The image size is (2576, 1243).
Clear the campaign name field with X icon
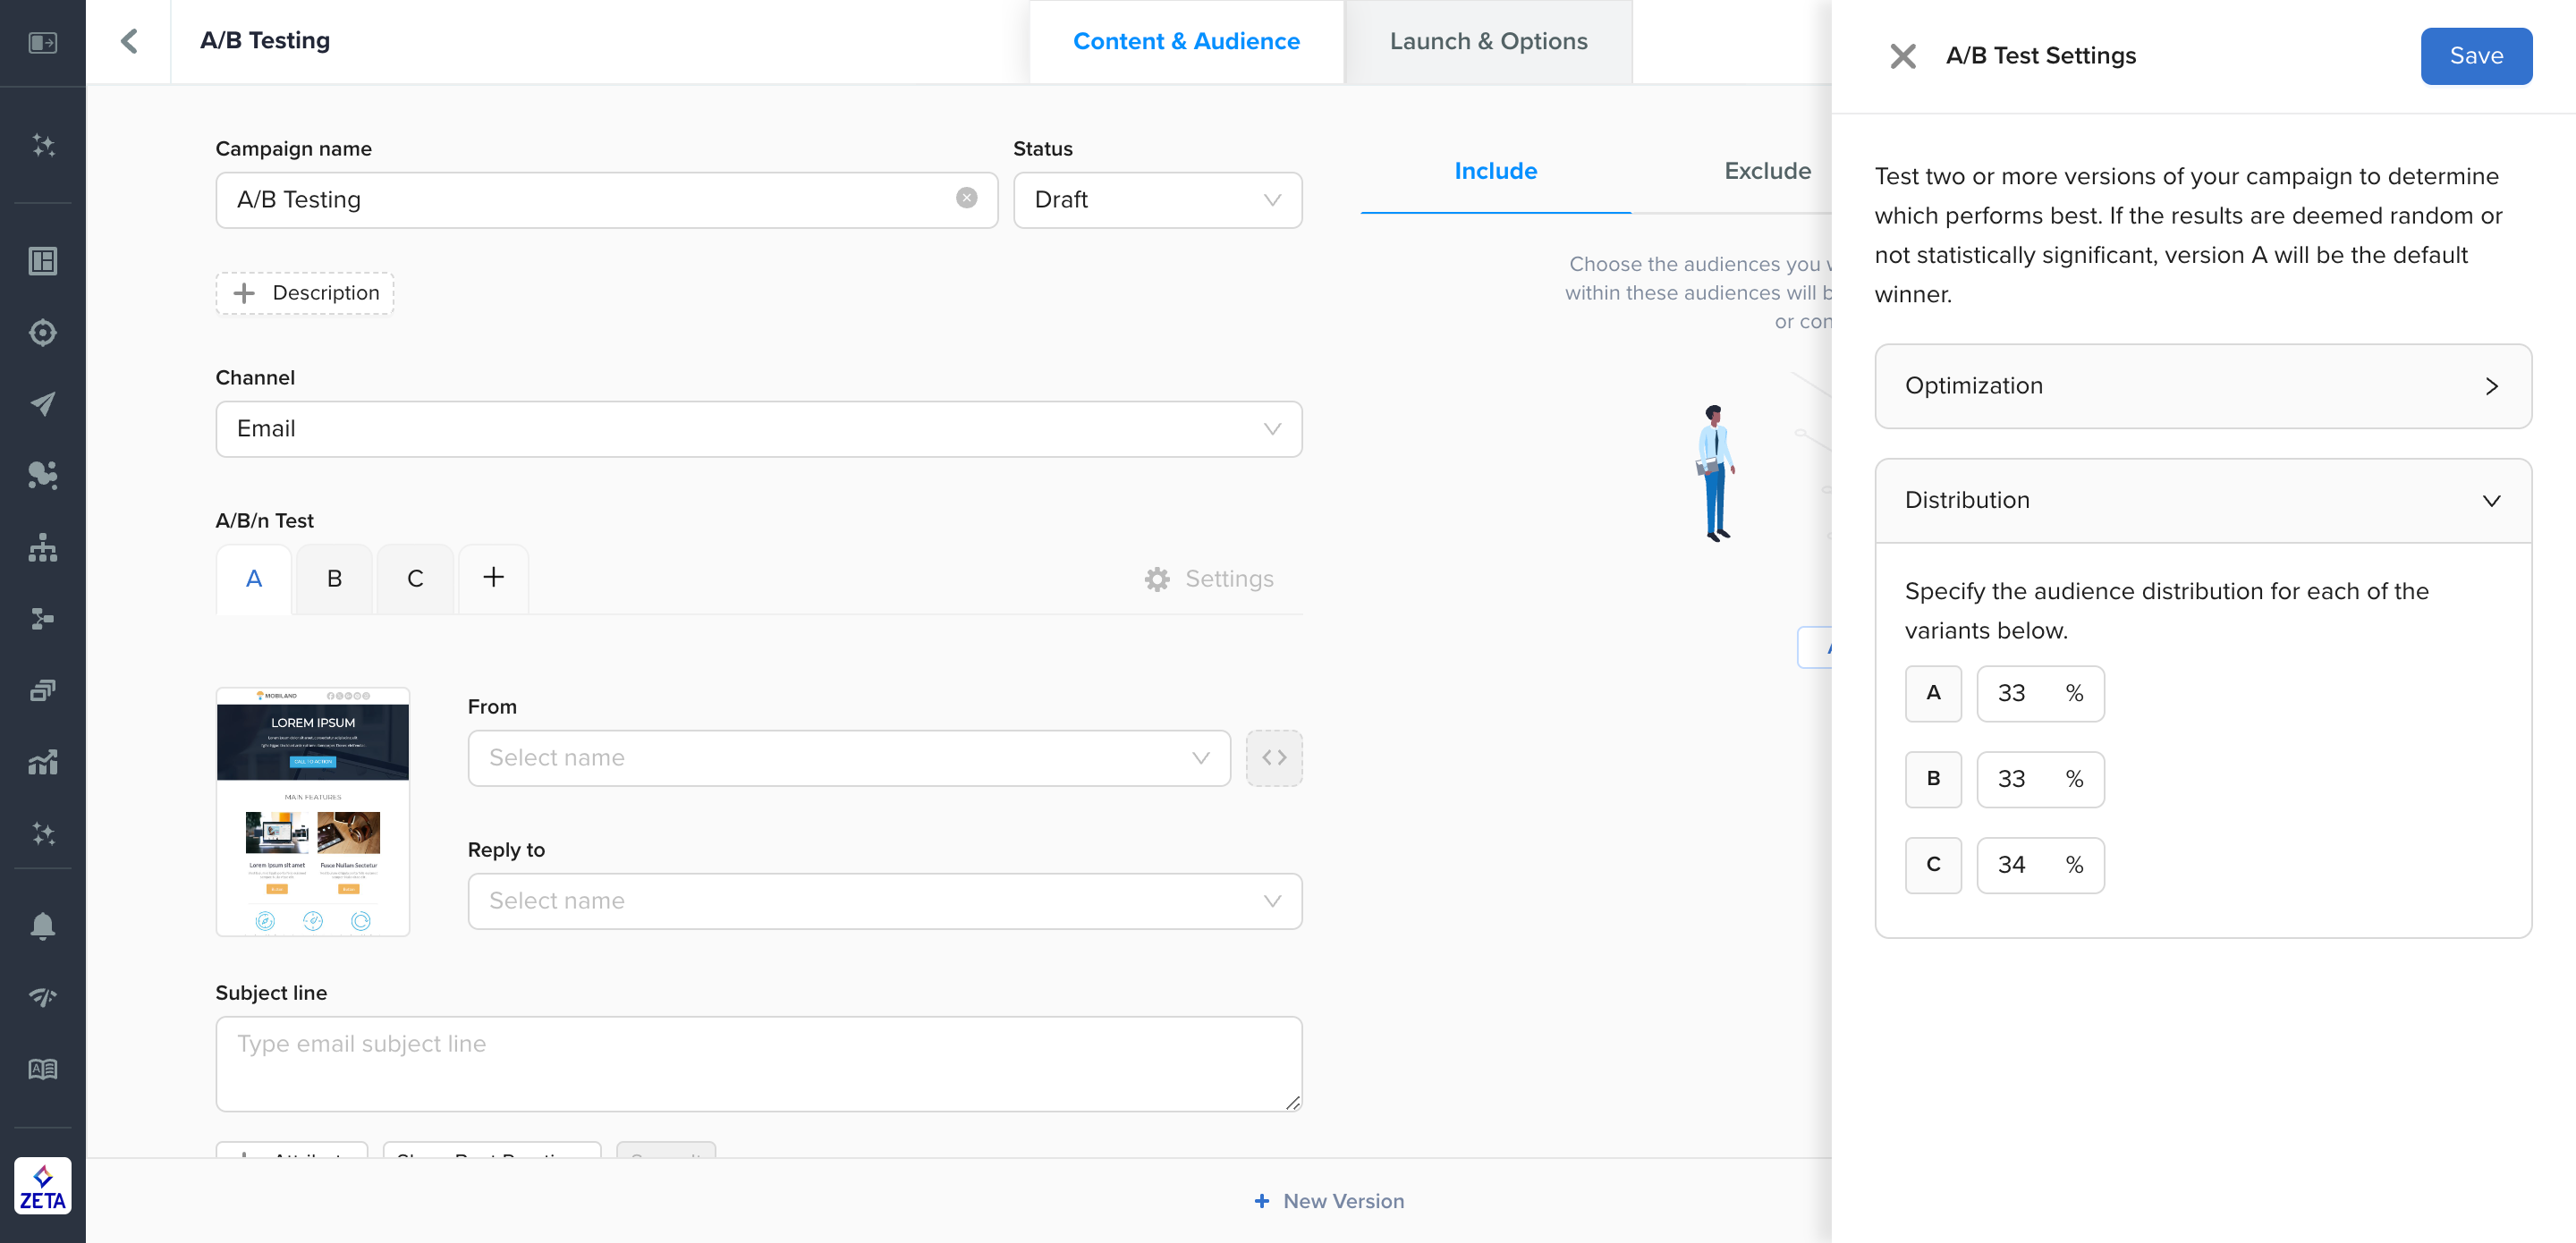pyautogui.click(x=966, y=198)
